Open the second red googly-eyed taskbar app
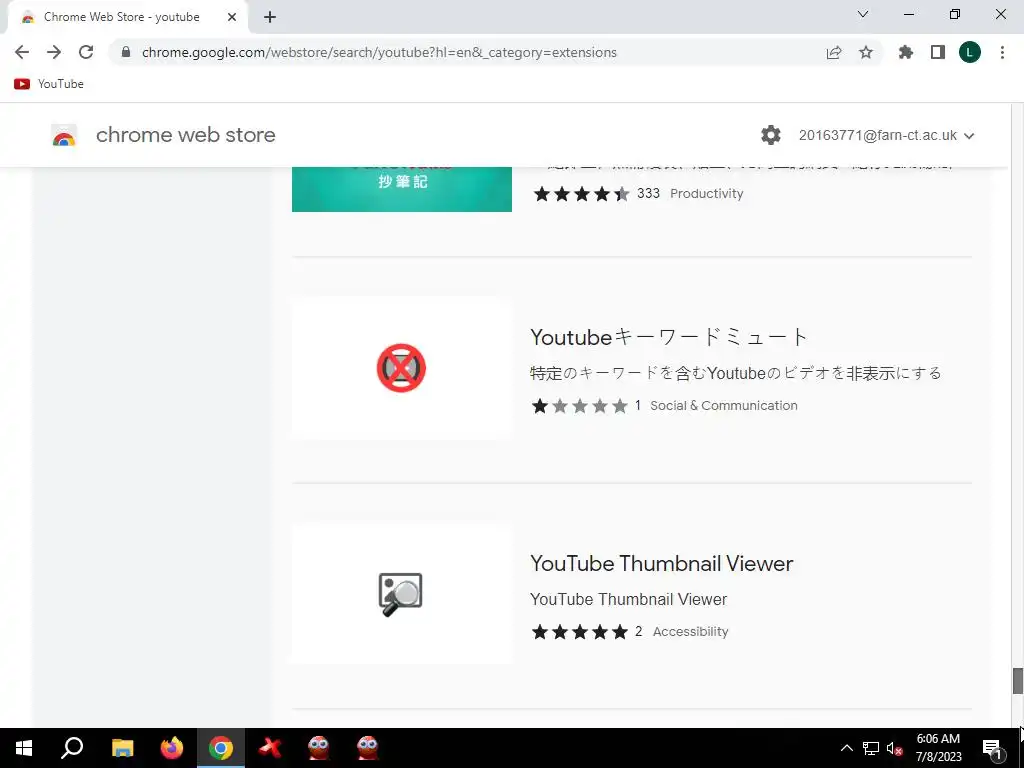The width and height of the screenshot is (1024, 768). click(x=368, y=748)
